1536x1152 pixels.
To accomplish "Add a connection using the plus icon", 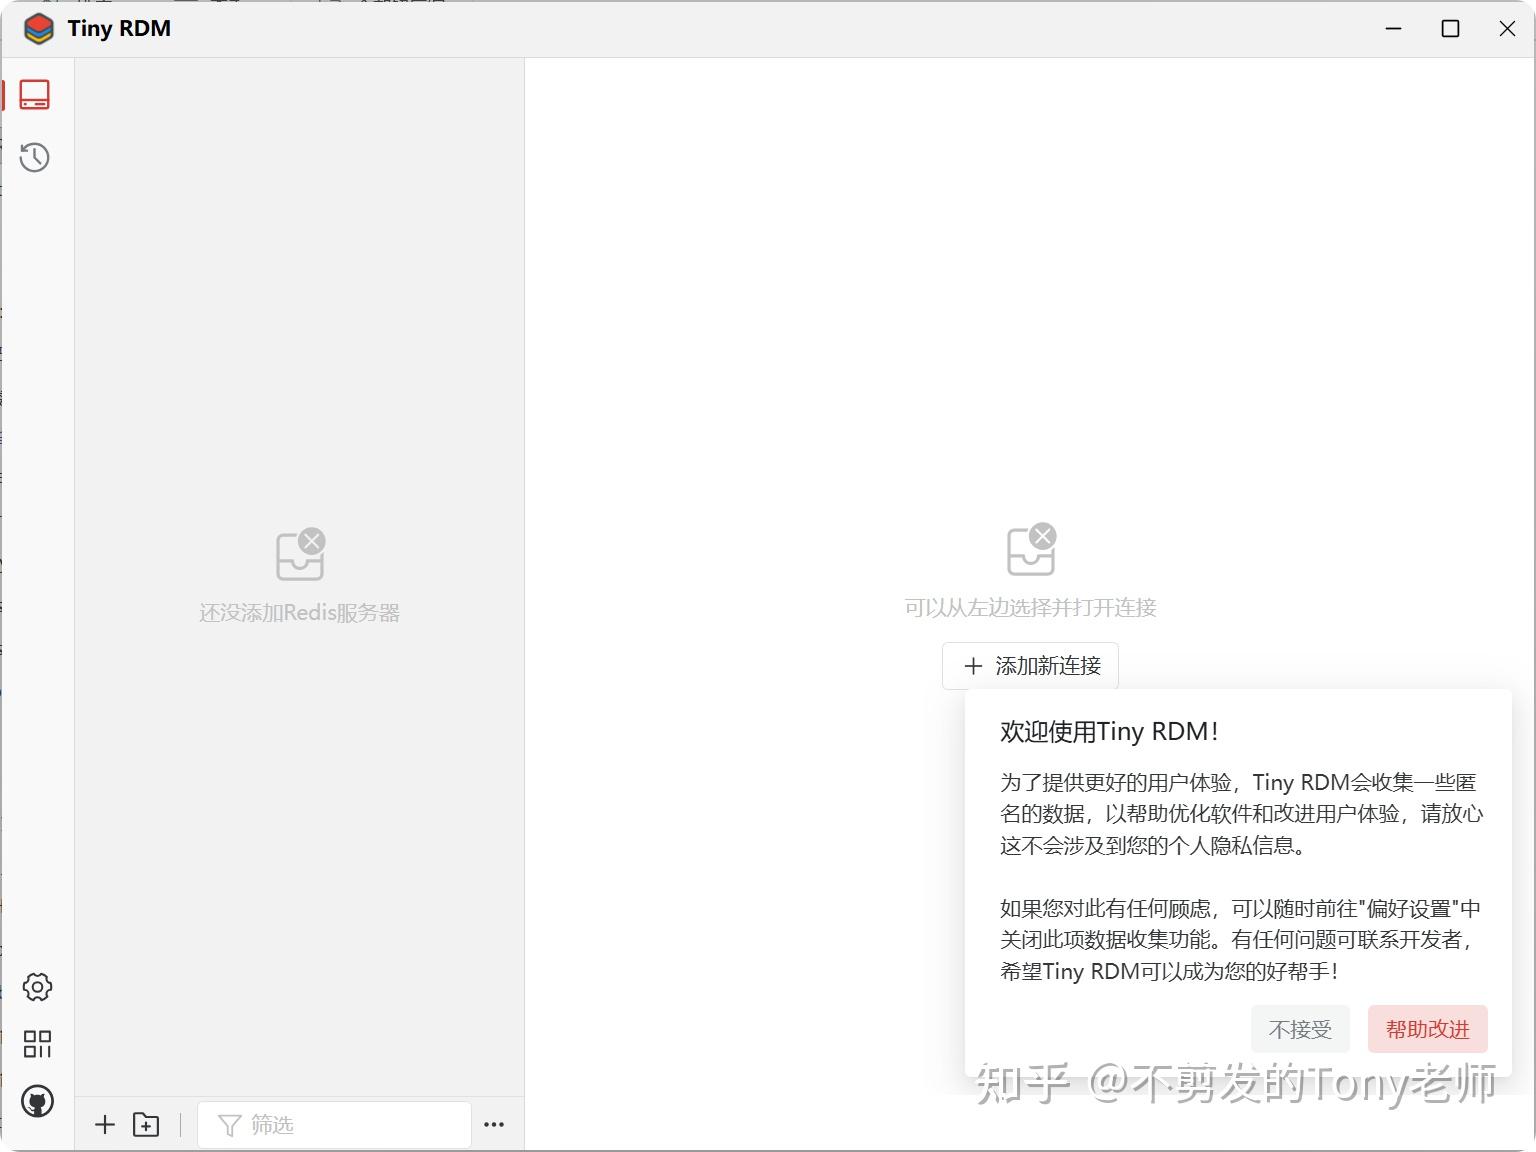I will tap(104, 1124).
